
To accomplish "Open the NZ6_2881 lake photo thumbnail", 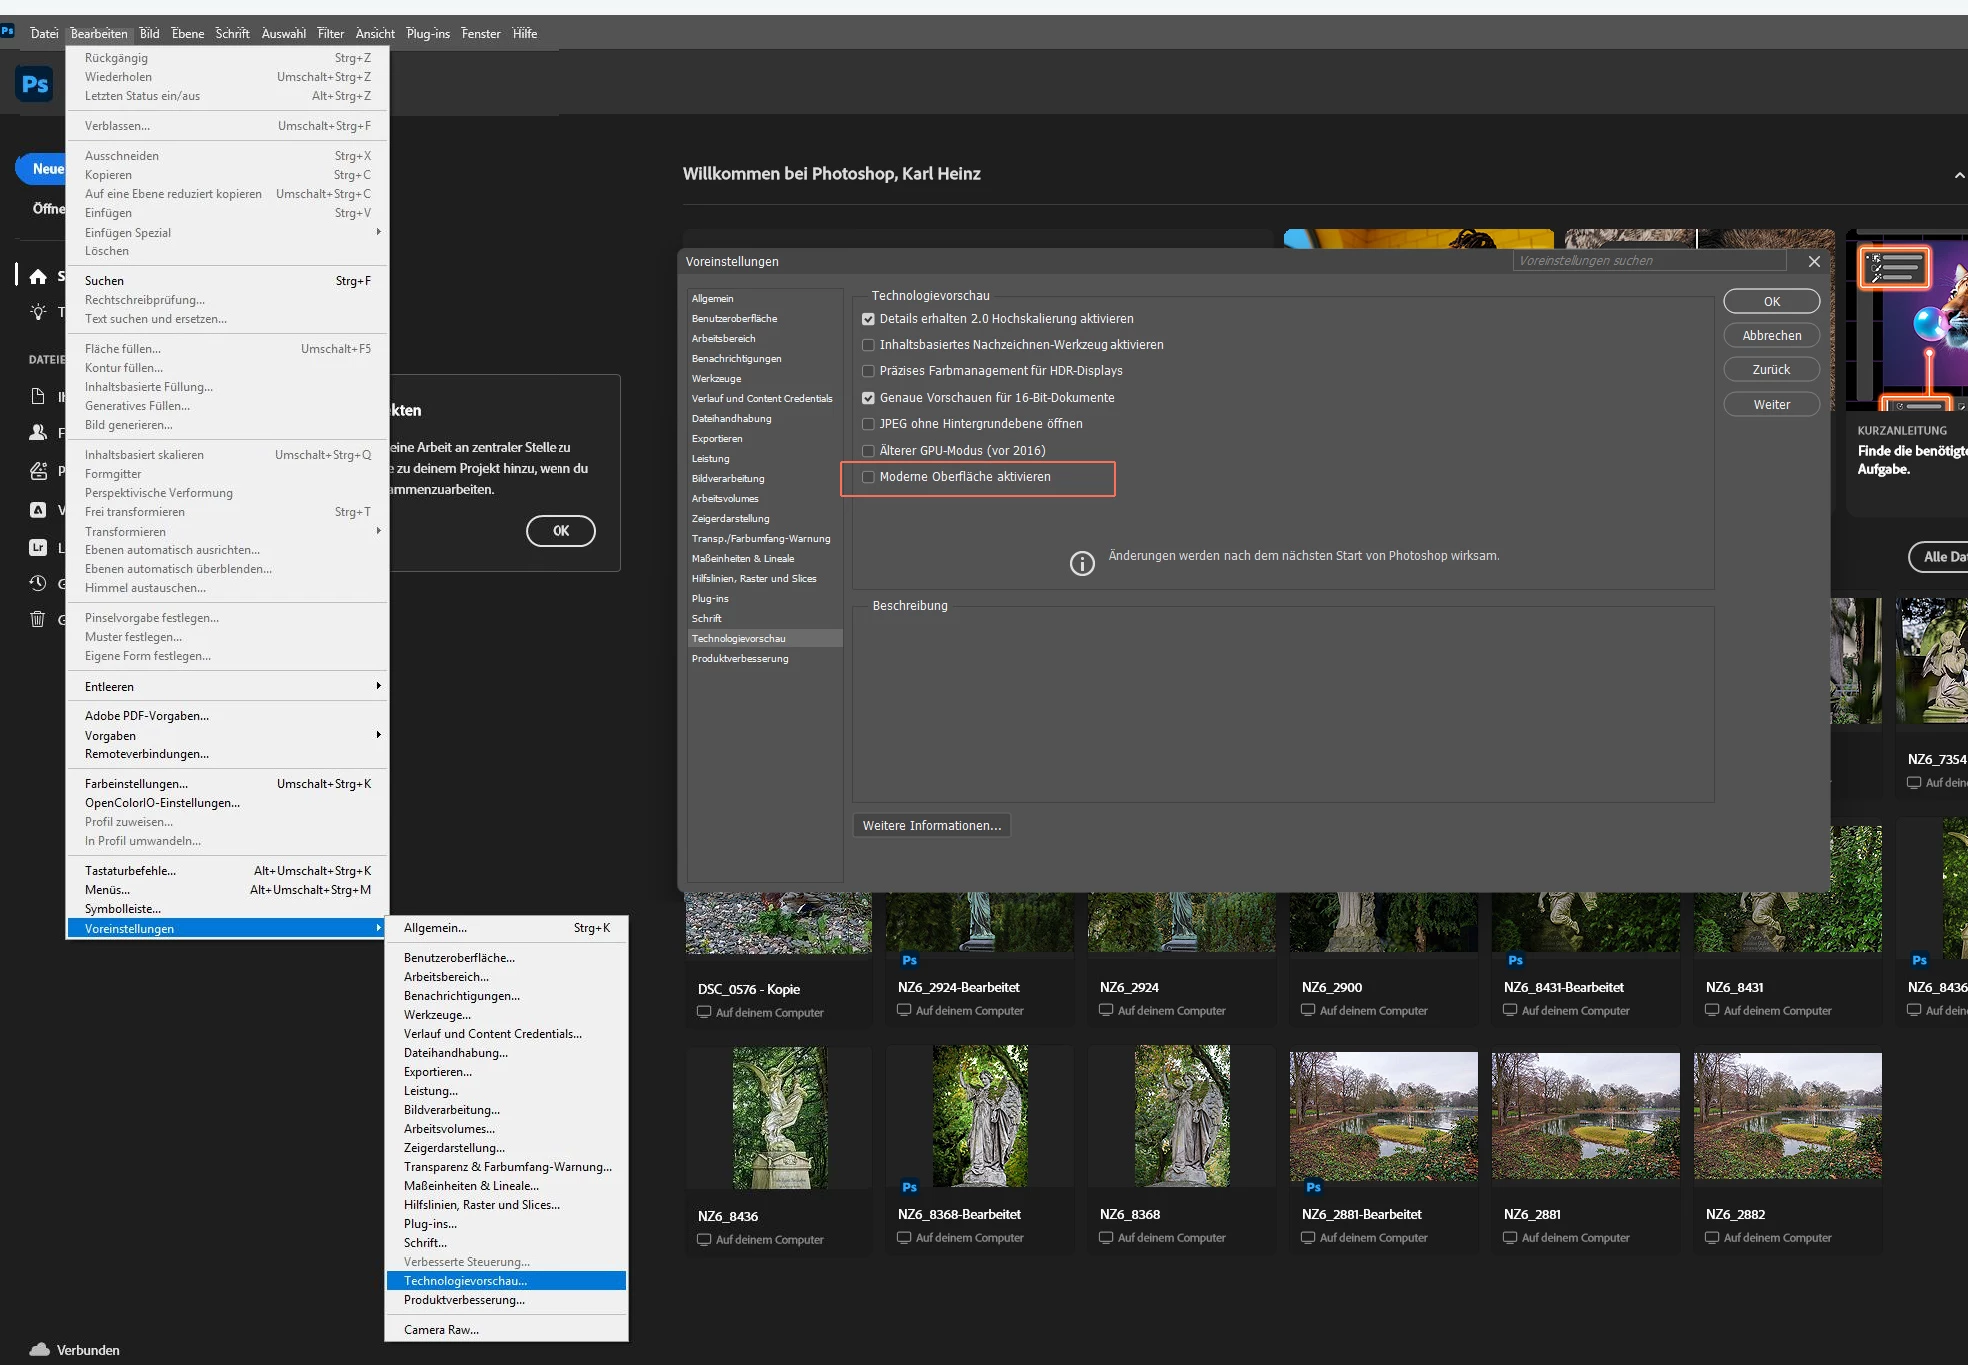I will coord(1585,1115).
